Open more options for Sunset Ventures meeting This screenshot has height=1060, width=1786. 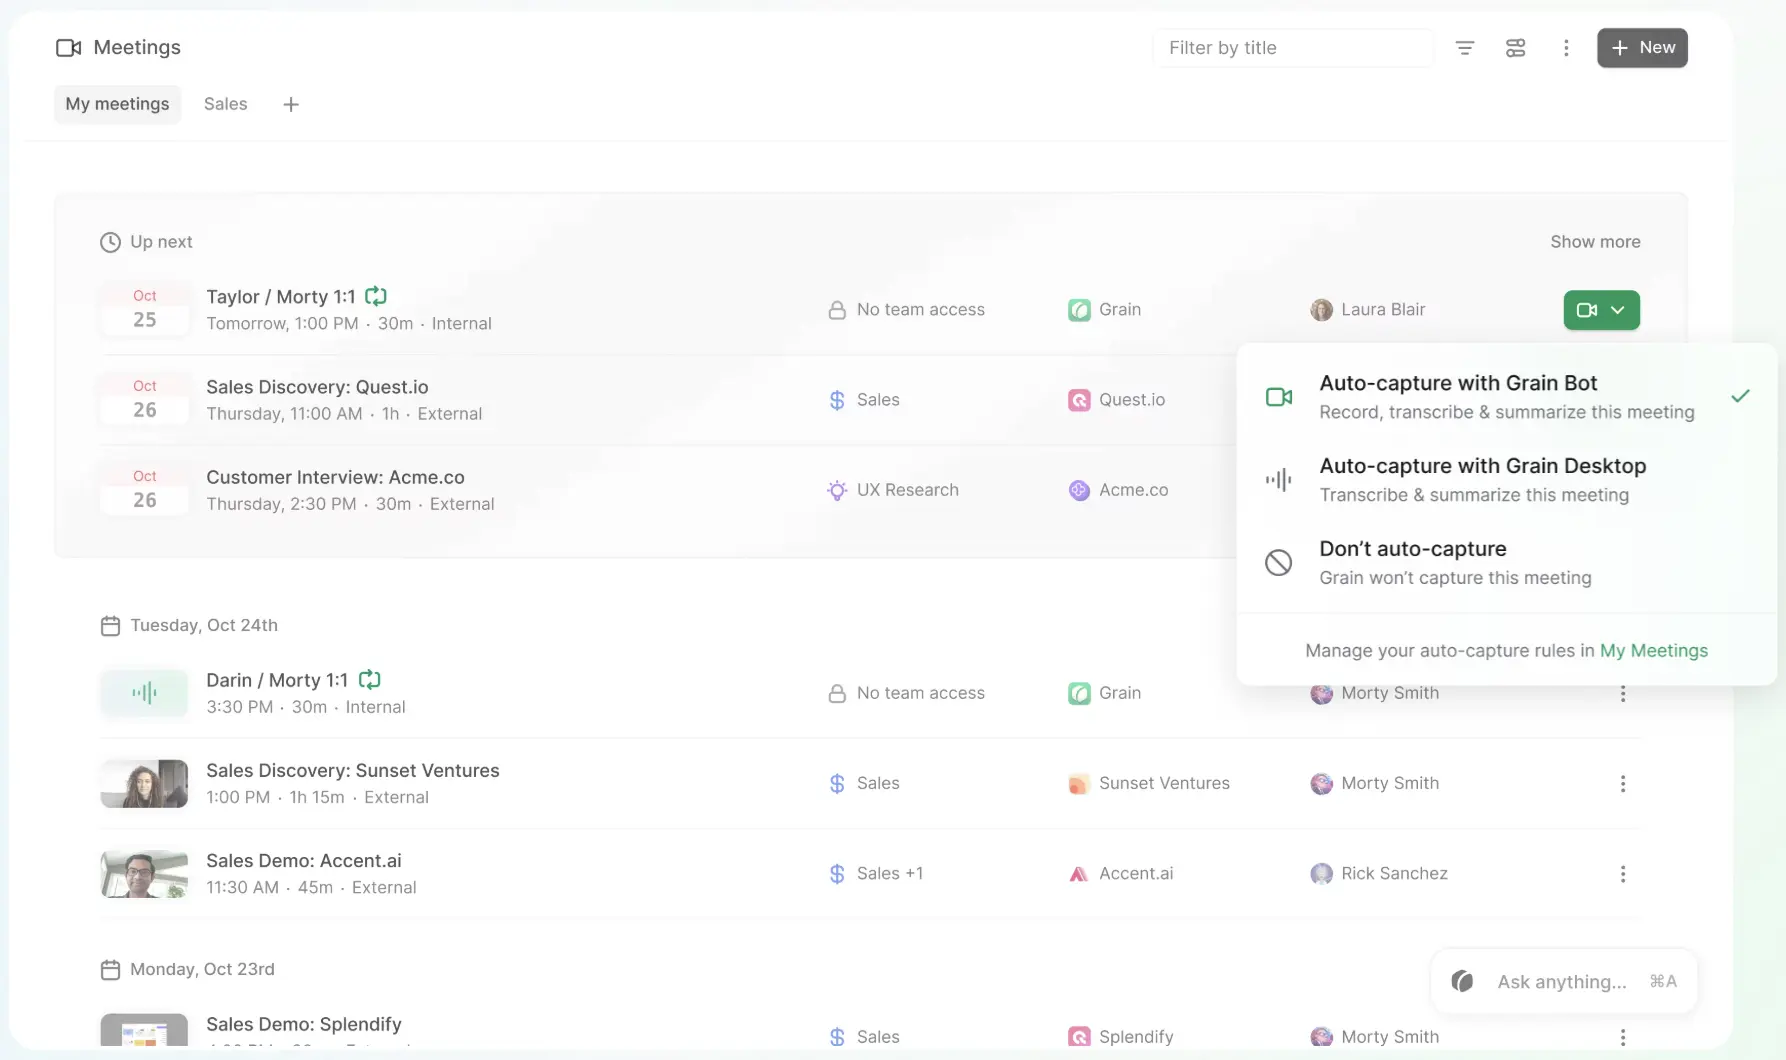pyautogui.click(x=1623, y=784)
